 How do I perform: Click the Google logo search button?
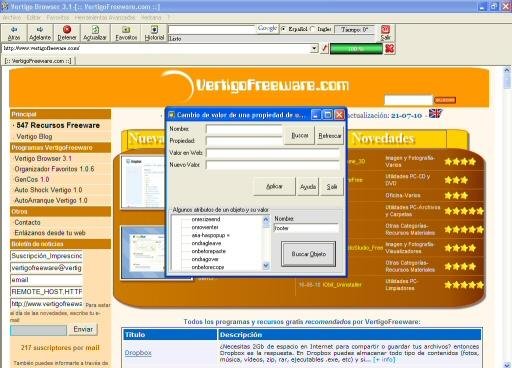pyautogui.click(x=267, y=29)
